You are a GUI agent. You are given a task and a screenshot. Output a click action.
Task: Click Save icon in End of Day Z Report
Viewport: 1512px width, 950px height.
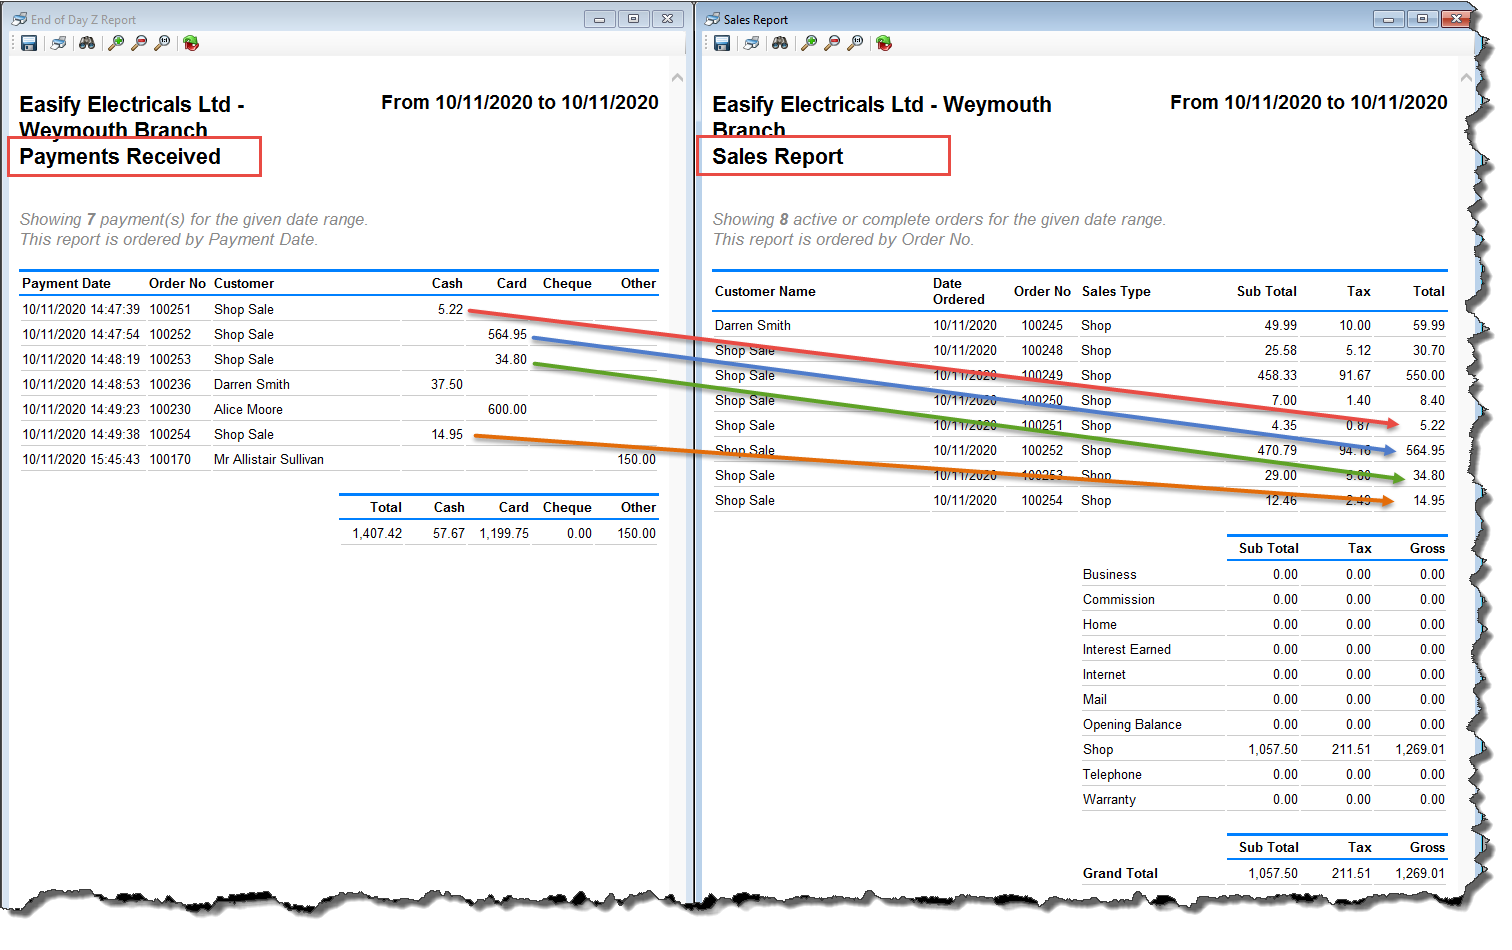click(x=29, y=43)
